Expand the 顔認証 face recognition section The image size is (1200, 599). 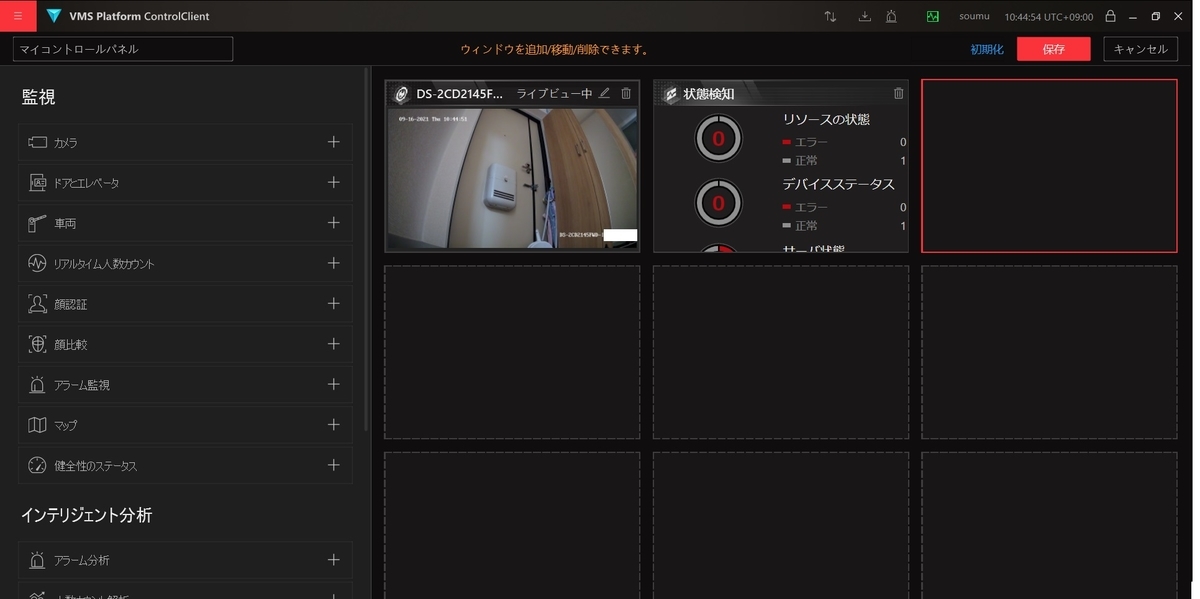334,303
